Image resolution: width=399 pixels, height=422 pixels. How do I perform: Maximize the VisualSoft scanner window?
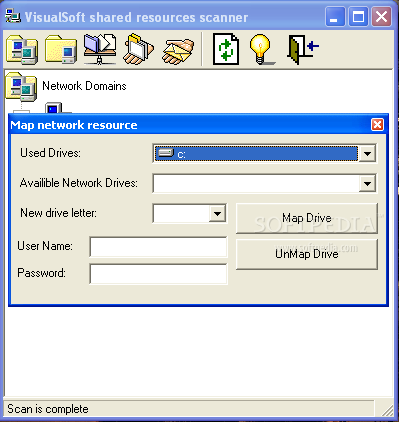coord(358,17)
